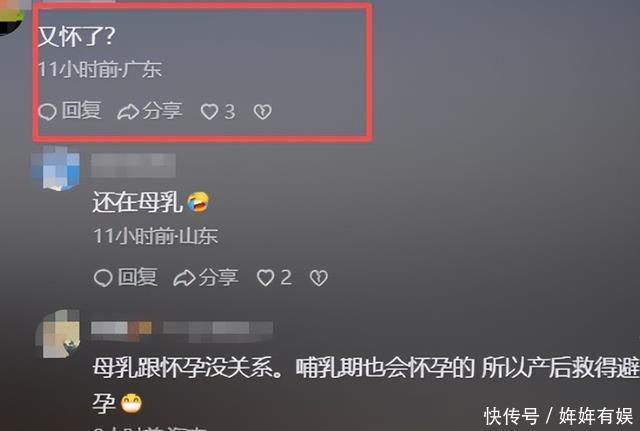Select the comment text 还在母乳
Screen dimensions: 640x431
pos(138,202)
